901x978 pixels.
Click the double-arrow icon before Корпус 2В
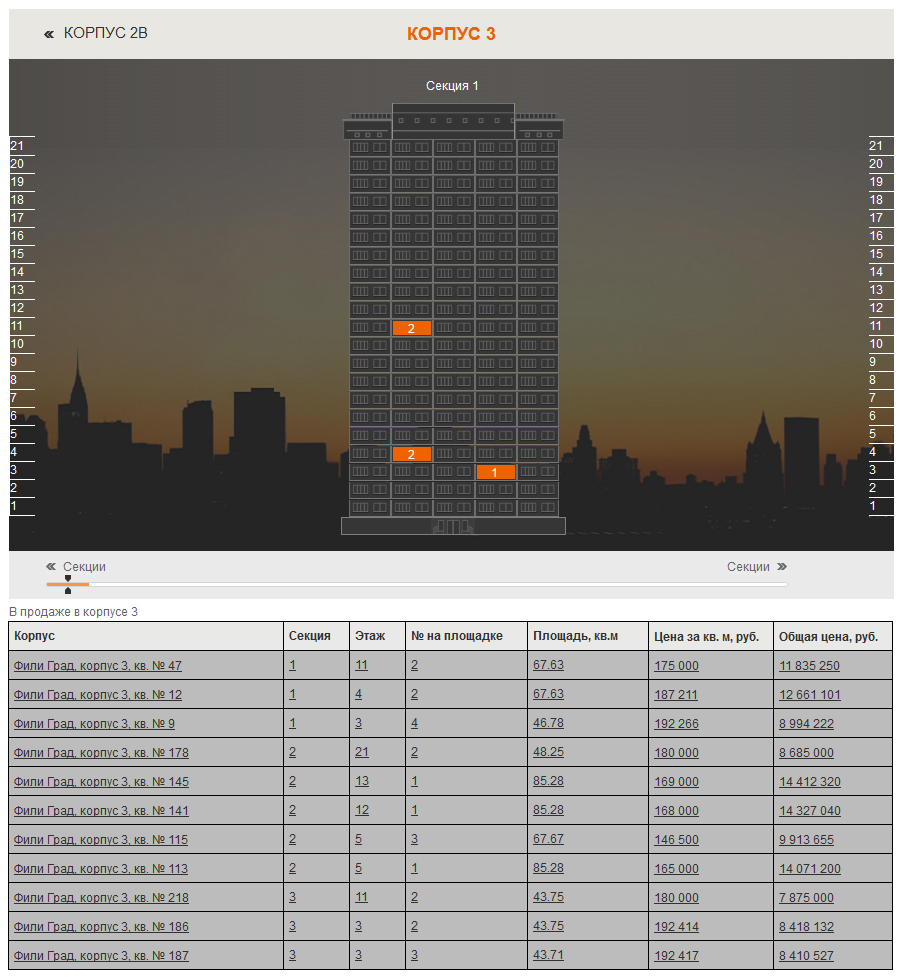click(x=49, y=34)
